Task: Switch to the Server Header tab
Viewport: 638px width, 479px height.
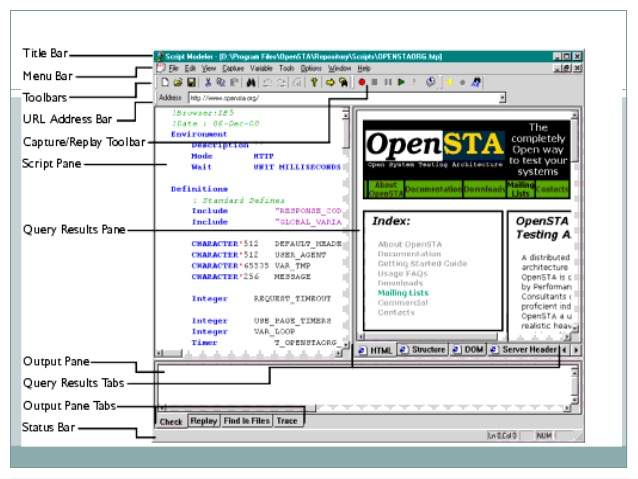Action: click(x=523, y=350)
